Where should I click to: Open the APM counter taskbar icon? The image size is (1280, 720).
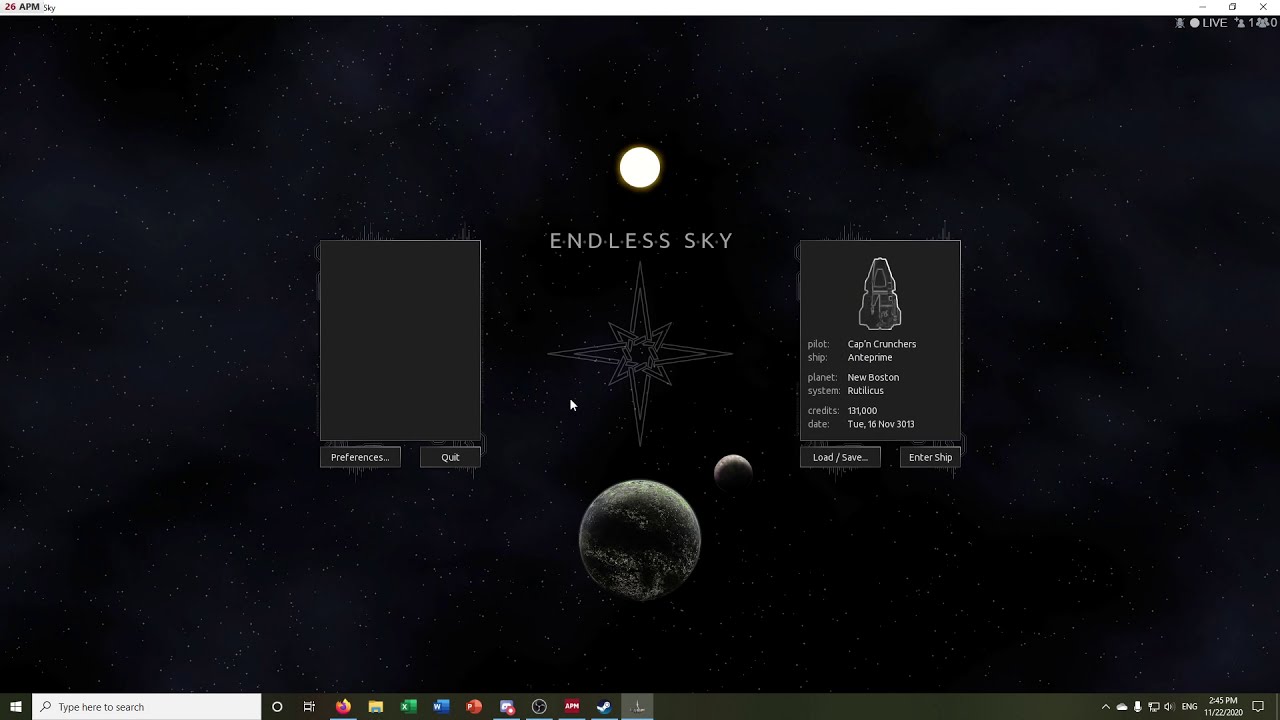click(x=572, y=707)
